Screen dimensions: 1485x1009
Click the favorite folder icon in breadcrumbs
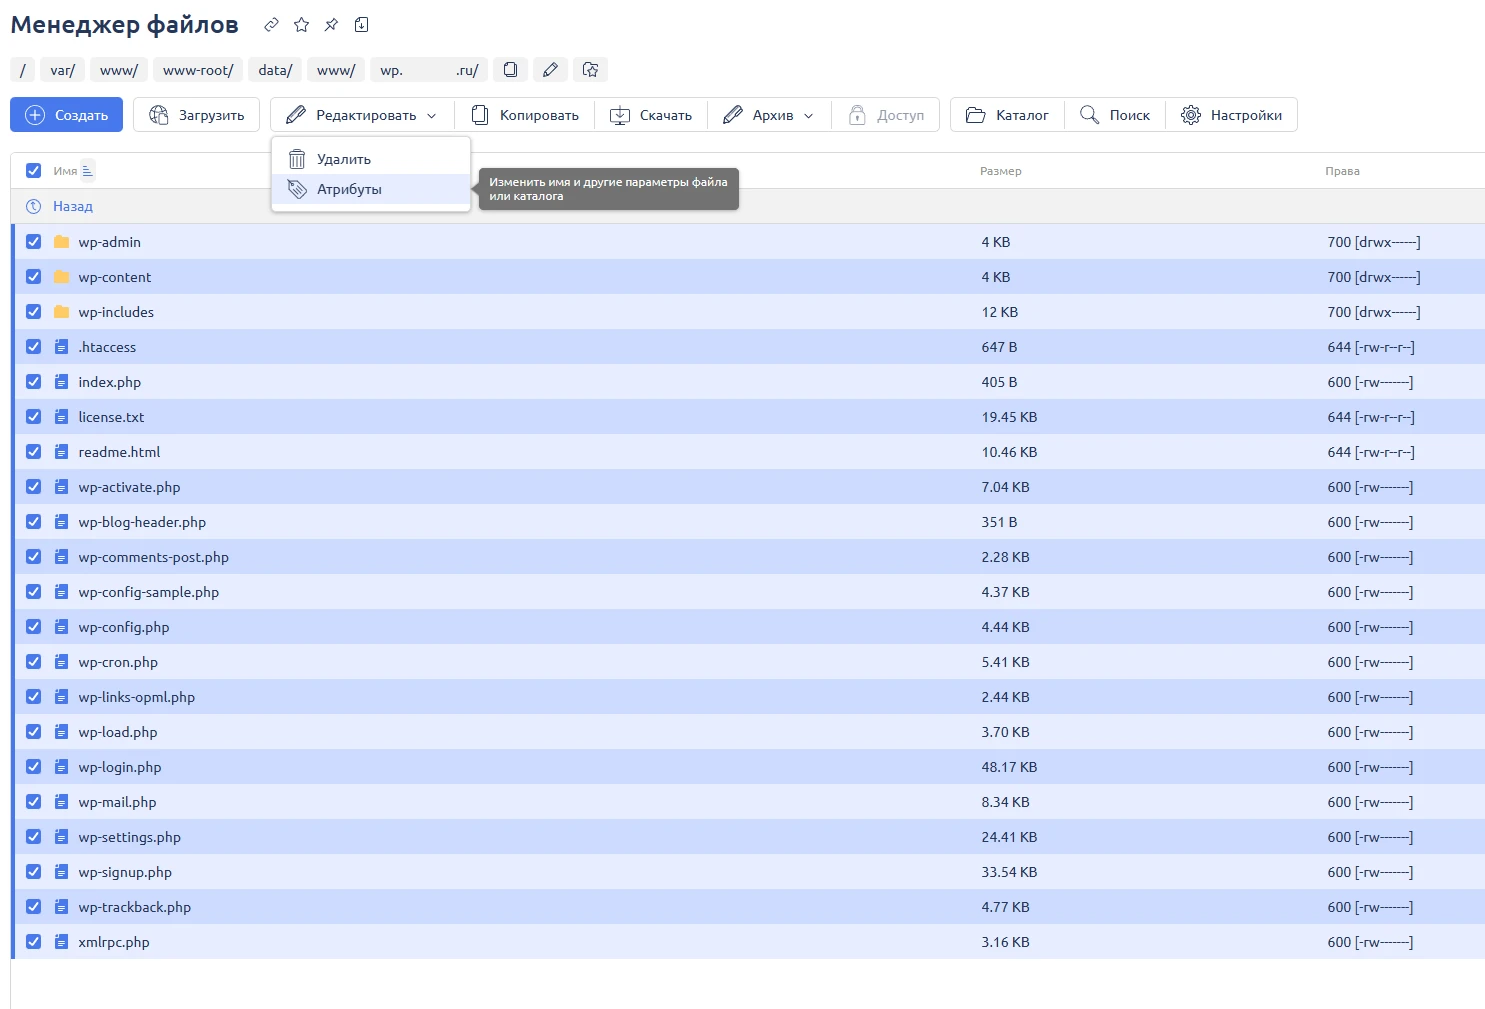(x=590, y=70)
